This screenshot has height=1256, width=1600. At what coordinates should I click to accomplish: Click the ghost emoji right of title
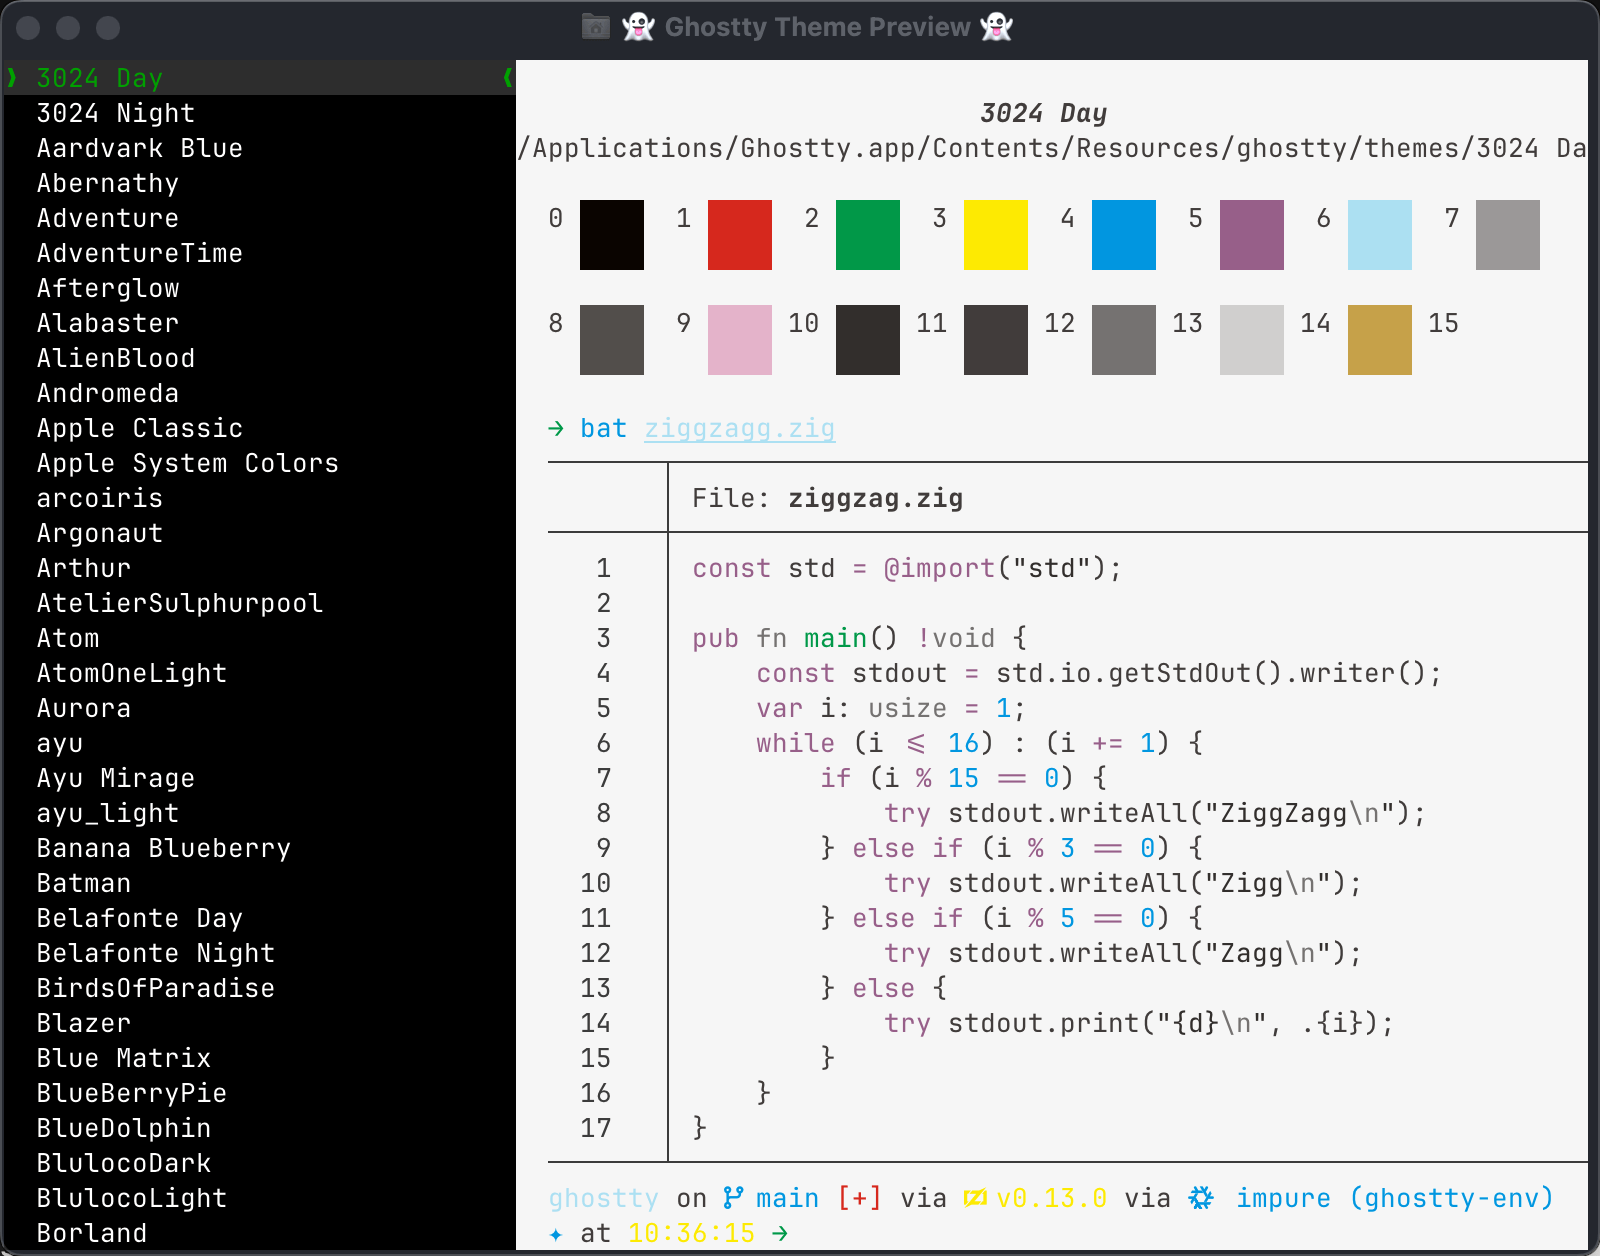point(997,27)
